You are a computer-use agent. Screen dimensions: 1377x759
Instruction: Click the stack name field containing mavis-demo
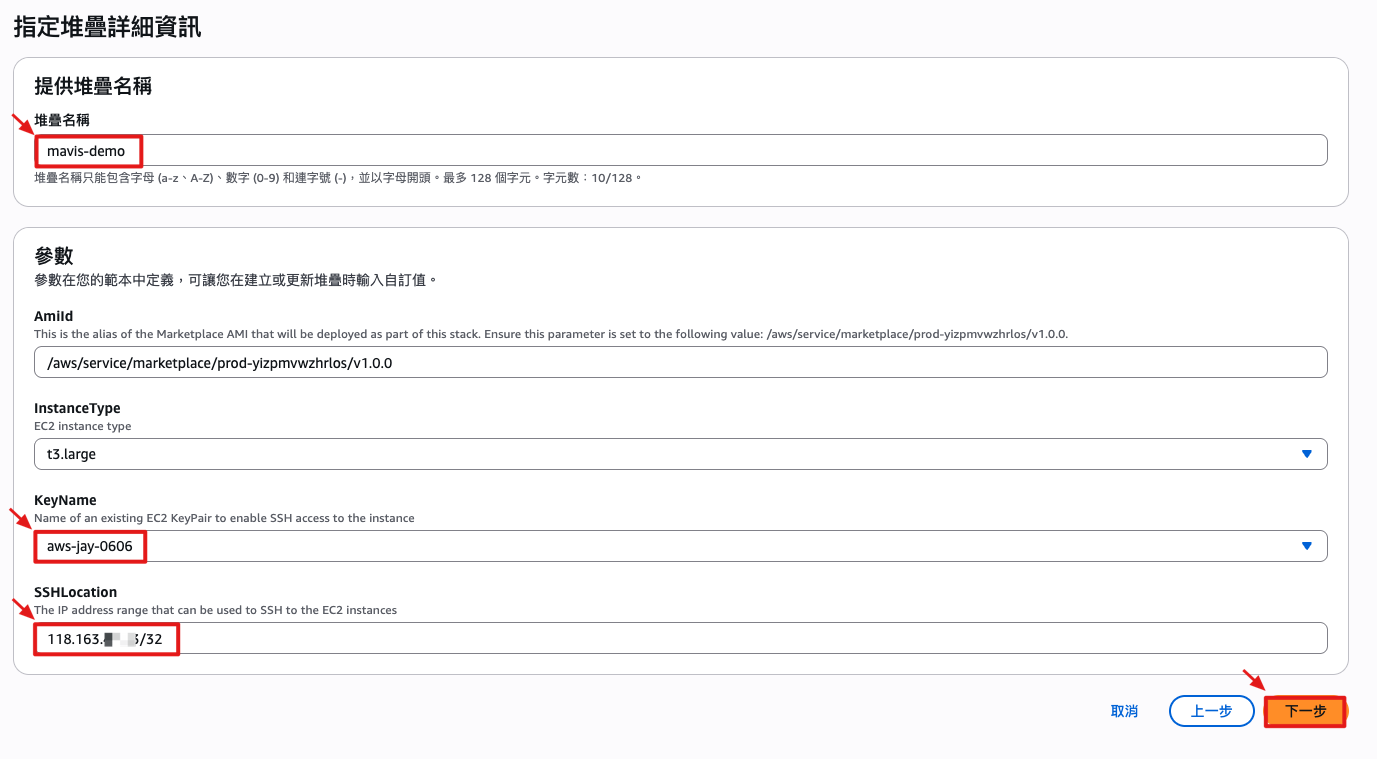680,151
